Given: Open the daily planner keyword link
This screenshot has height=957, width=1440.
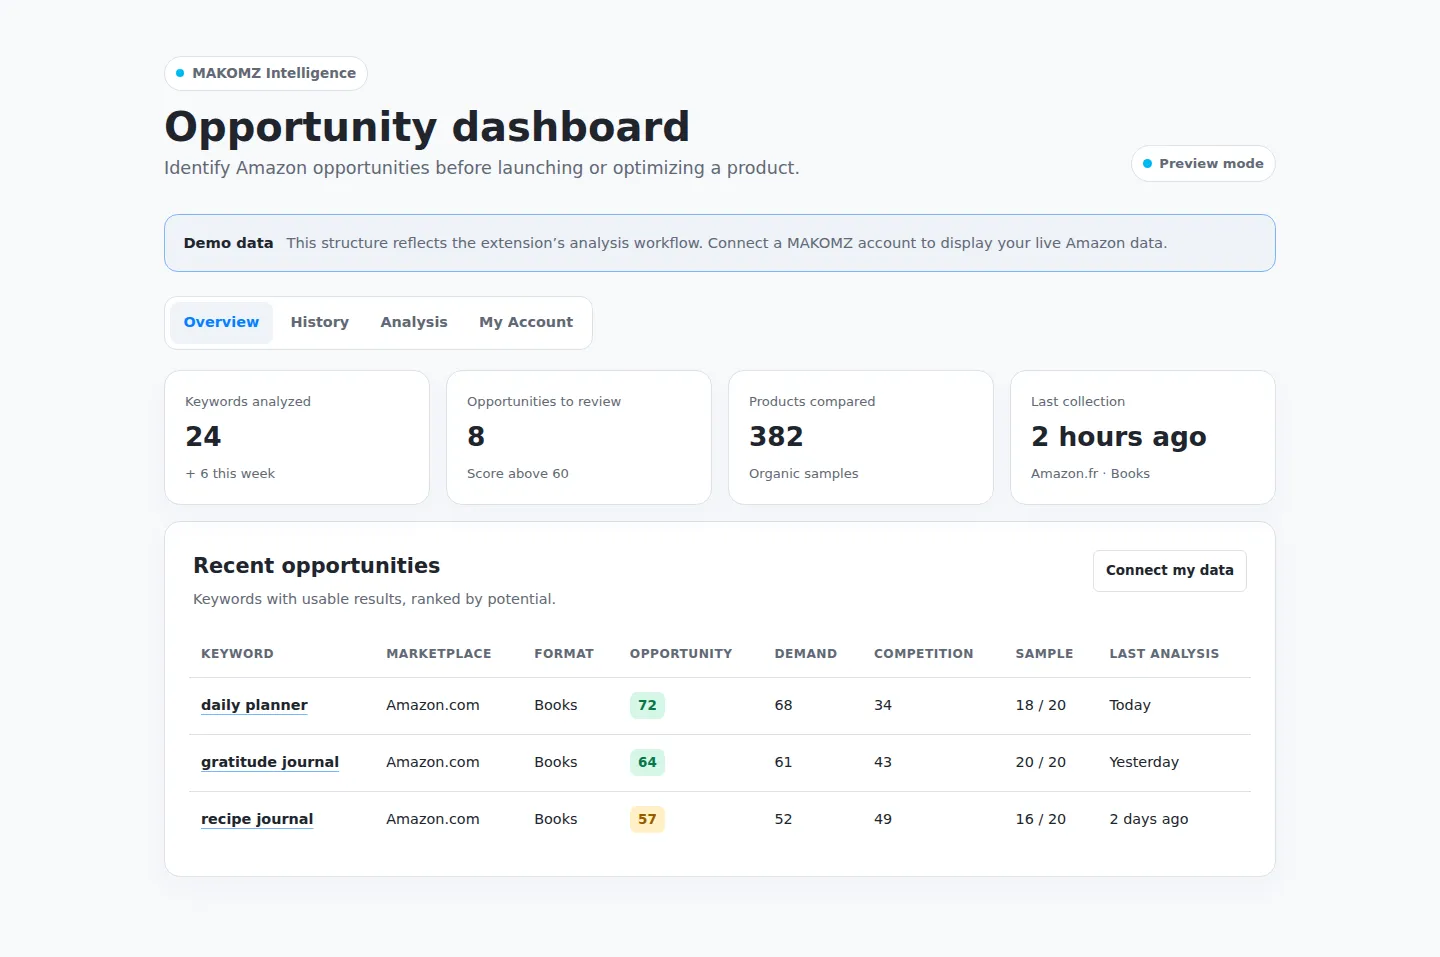Looking at the screenshot, I should coord(254,705).
